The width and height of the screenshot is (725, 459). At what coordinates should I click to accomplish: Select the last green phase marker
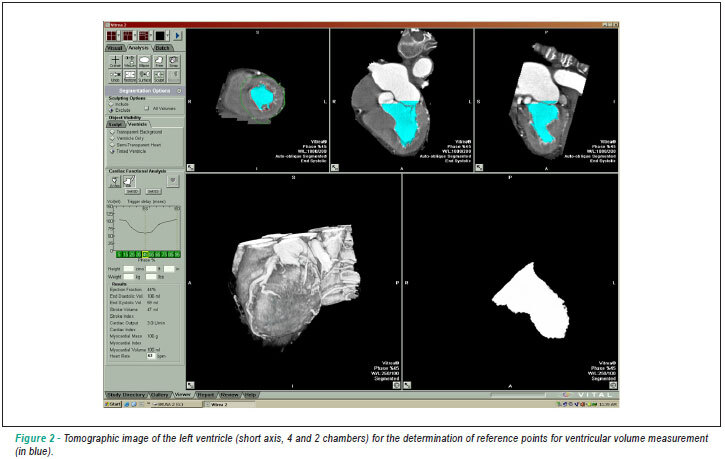178,255
